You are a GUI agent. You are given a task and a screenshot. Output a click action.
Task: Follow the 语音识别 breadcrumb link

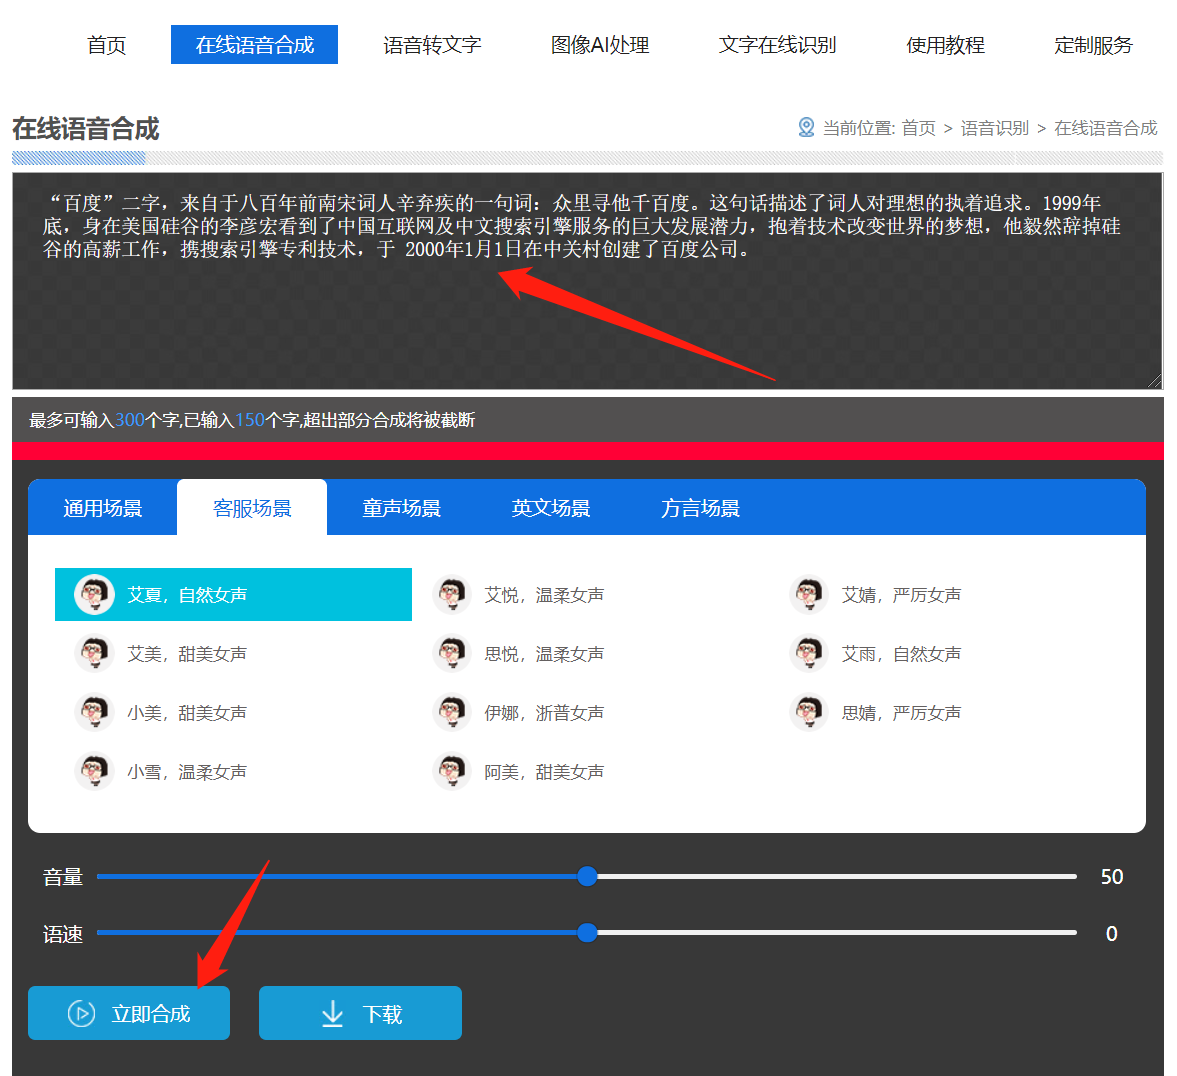point(995,128)
